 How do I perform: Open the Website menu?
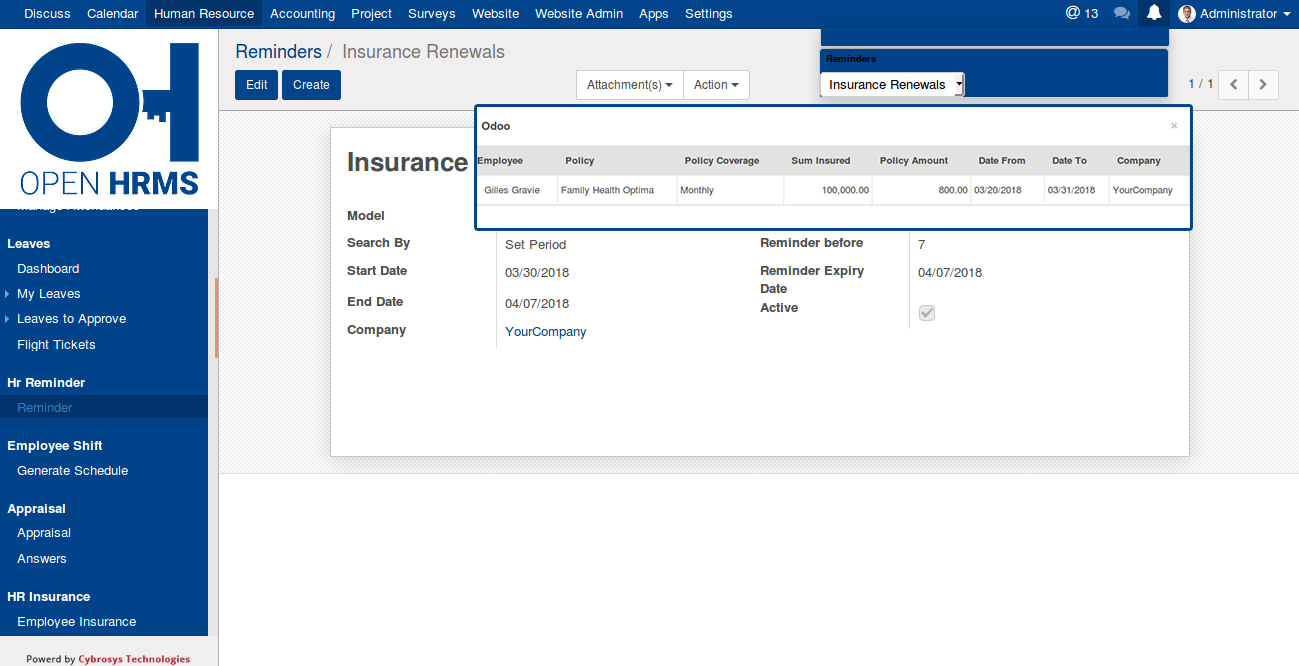(495, 13)
